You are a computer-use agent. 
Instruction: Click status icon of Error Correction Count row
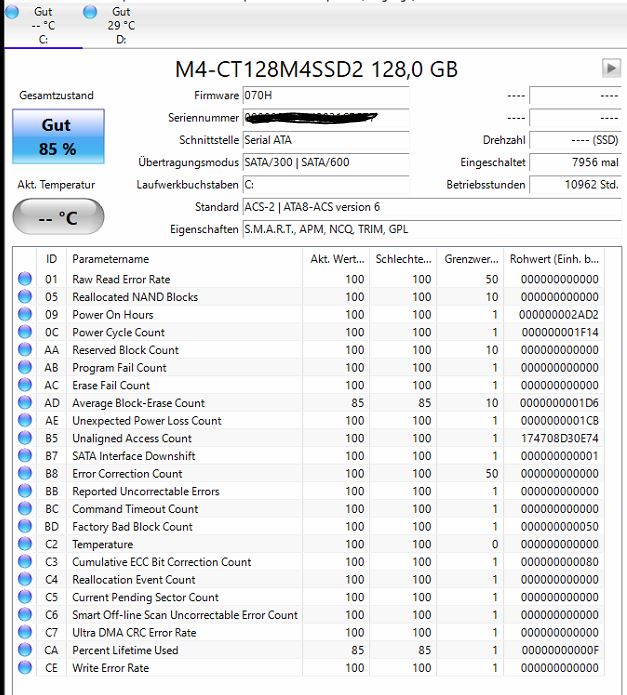25,473
